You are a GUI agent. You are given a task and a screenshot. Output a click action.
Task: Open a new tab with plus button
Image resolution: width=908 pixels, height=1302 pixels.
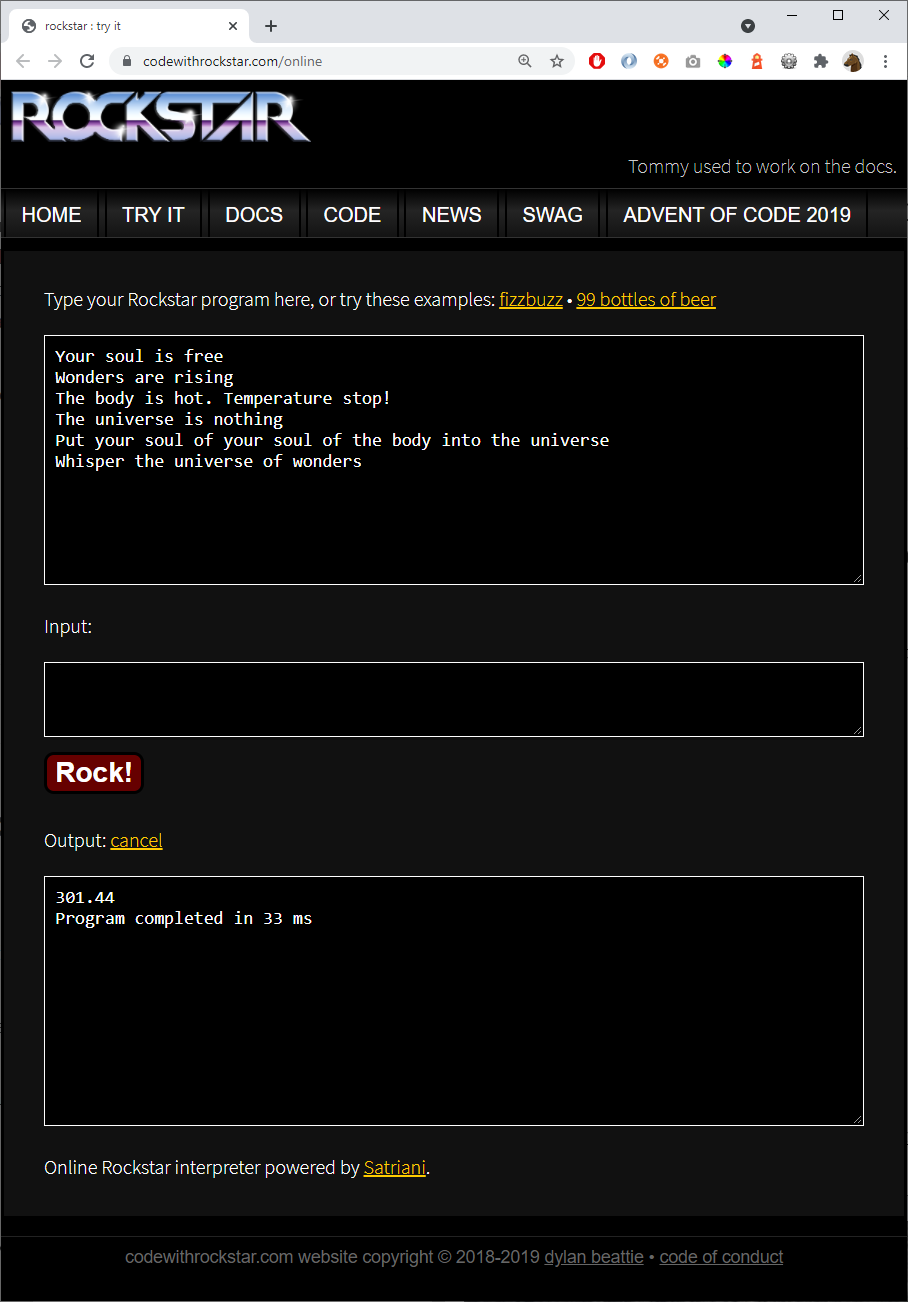click(x=271, y=26)
